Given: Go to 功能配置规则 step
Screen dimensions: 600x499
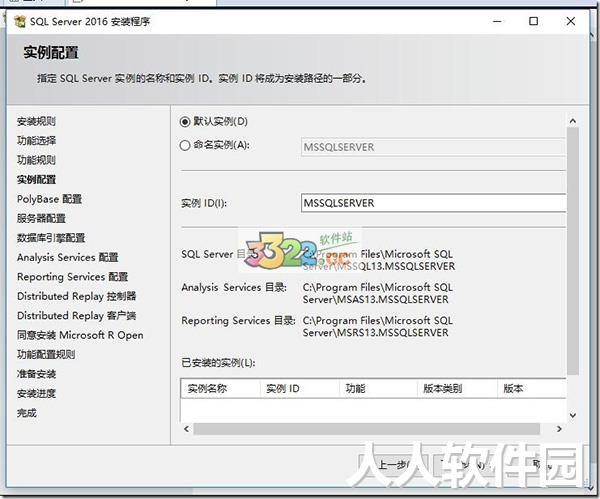Looking at the screenshot, I should pyautogui.click(x=46, y=354).
